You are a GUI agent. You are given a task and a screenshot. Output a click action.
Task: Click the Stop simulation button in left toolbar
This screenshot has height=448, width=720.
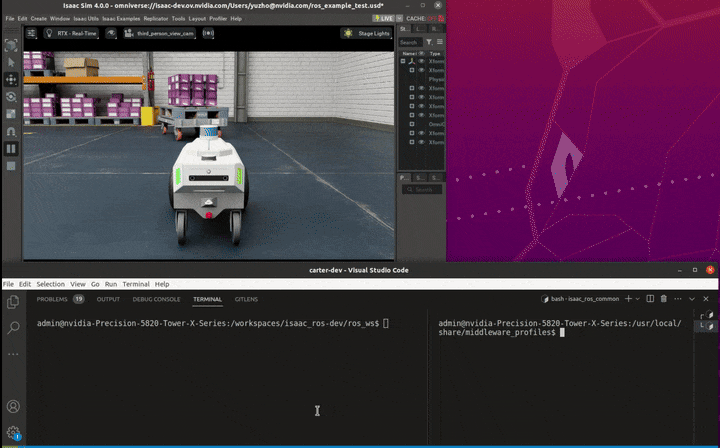coord(11,165)
